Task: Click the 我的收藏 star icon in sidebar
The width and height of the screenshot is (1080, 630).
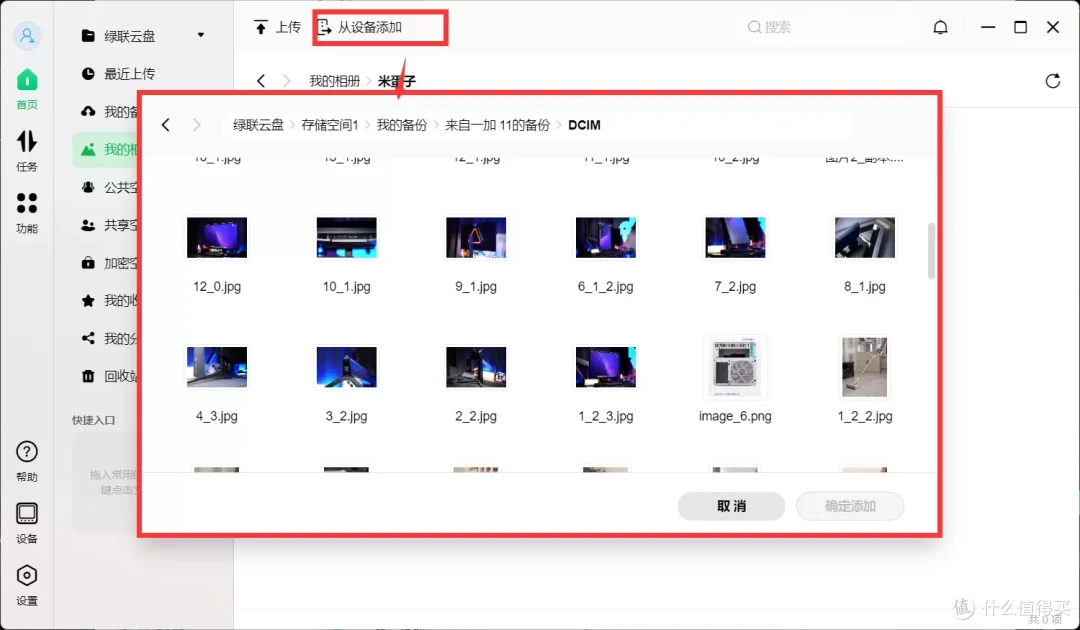Action: 88,300
